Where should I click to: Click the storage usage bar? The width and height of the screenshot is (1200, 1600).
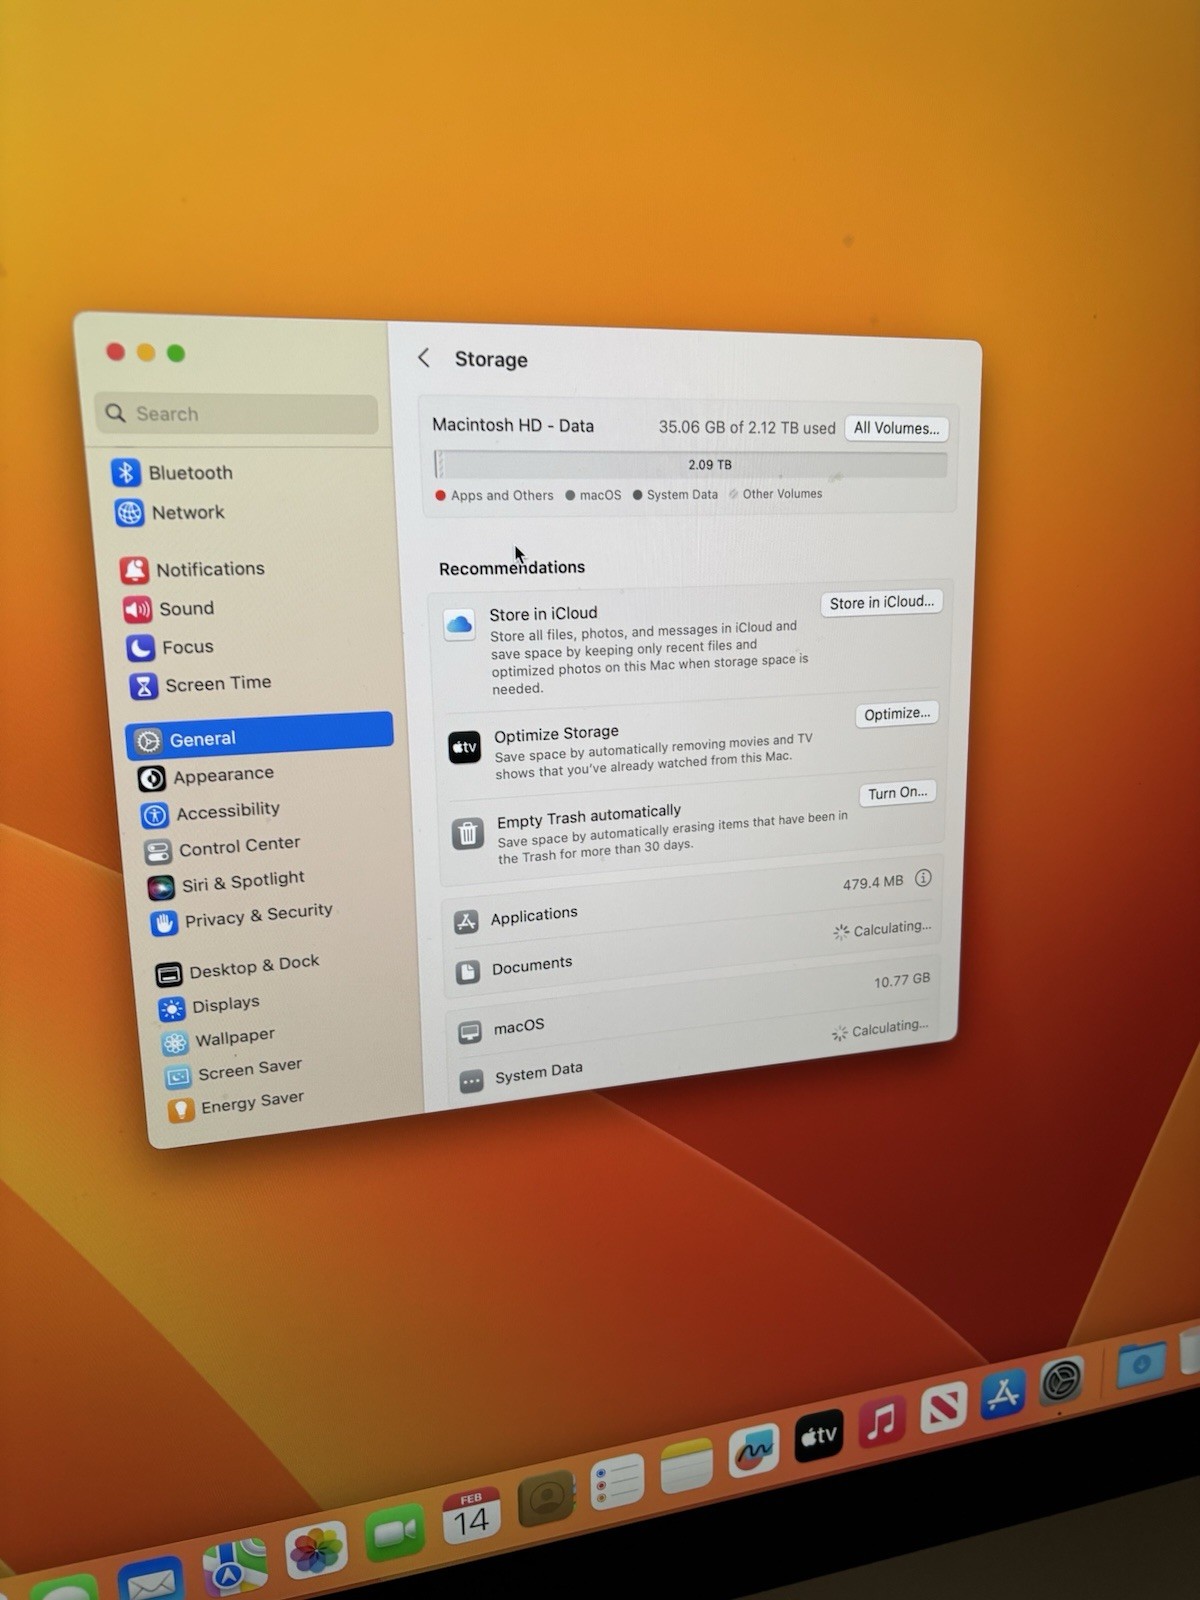click(691, 464)
